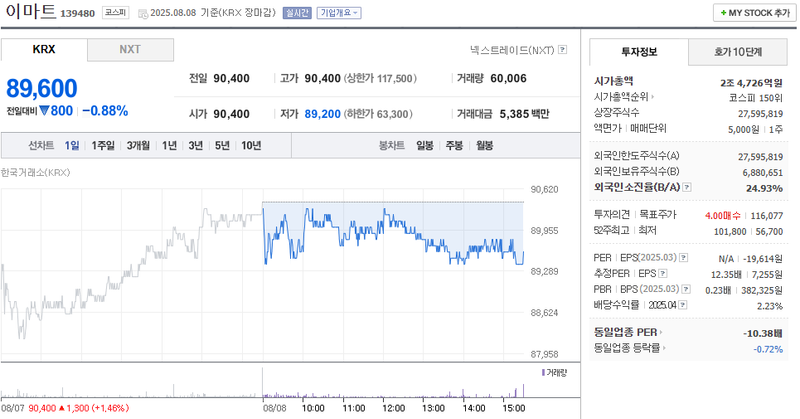Screen dimensions: 800x419
Task: Open help icon next to BPS(2025.03)
Action: pos(686,289)
